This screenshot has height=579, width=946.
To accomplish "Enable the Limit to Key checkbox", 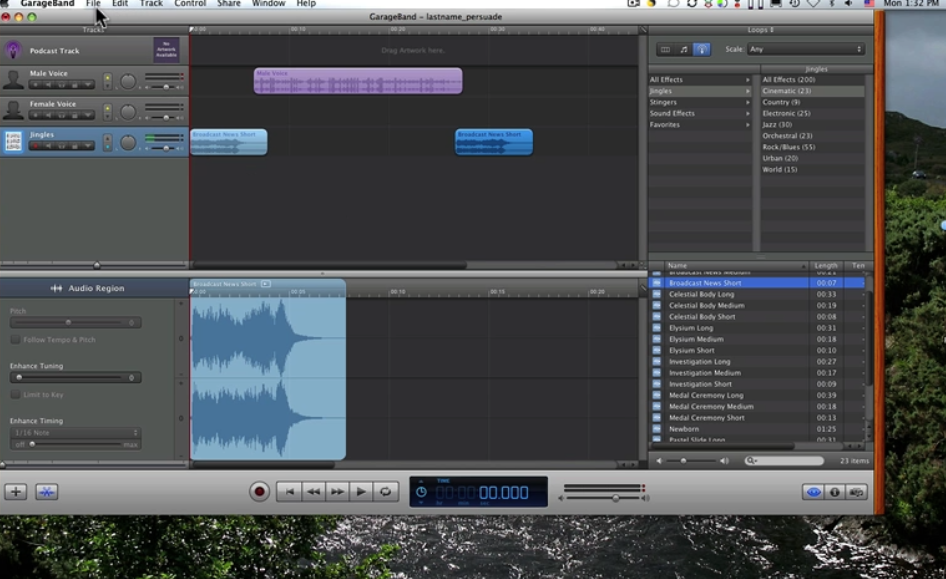I will [15, 394].
